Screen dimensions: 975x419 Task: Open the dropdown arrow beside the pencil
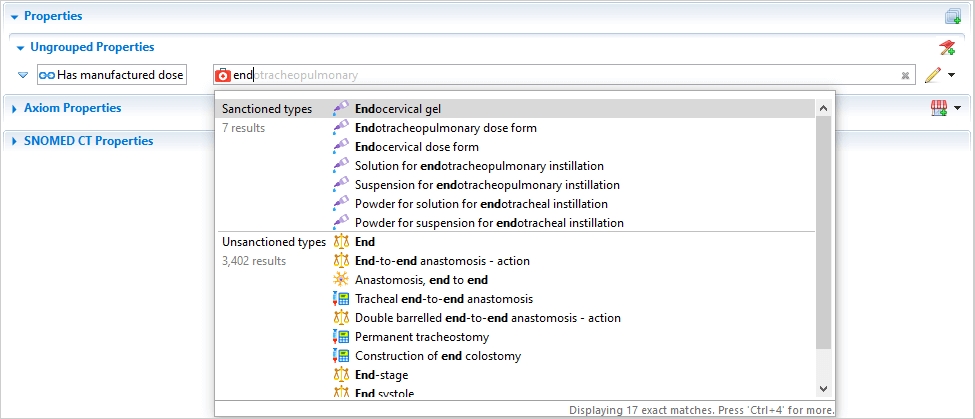(951, 75)
